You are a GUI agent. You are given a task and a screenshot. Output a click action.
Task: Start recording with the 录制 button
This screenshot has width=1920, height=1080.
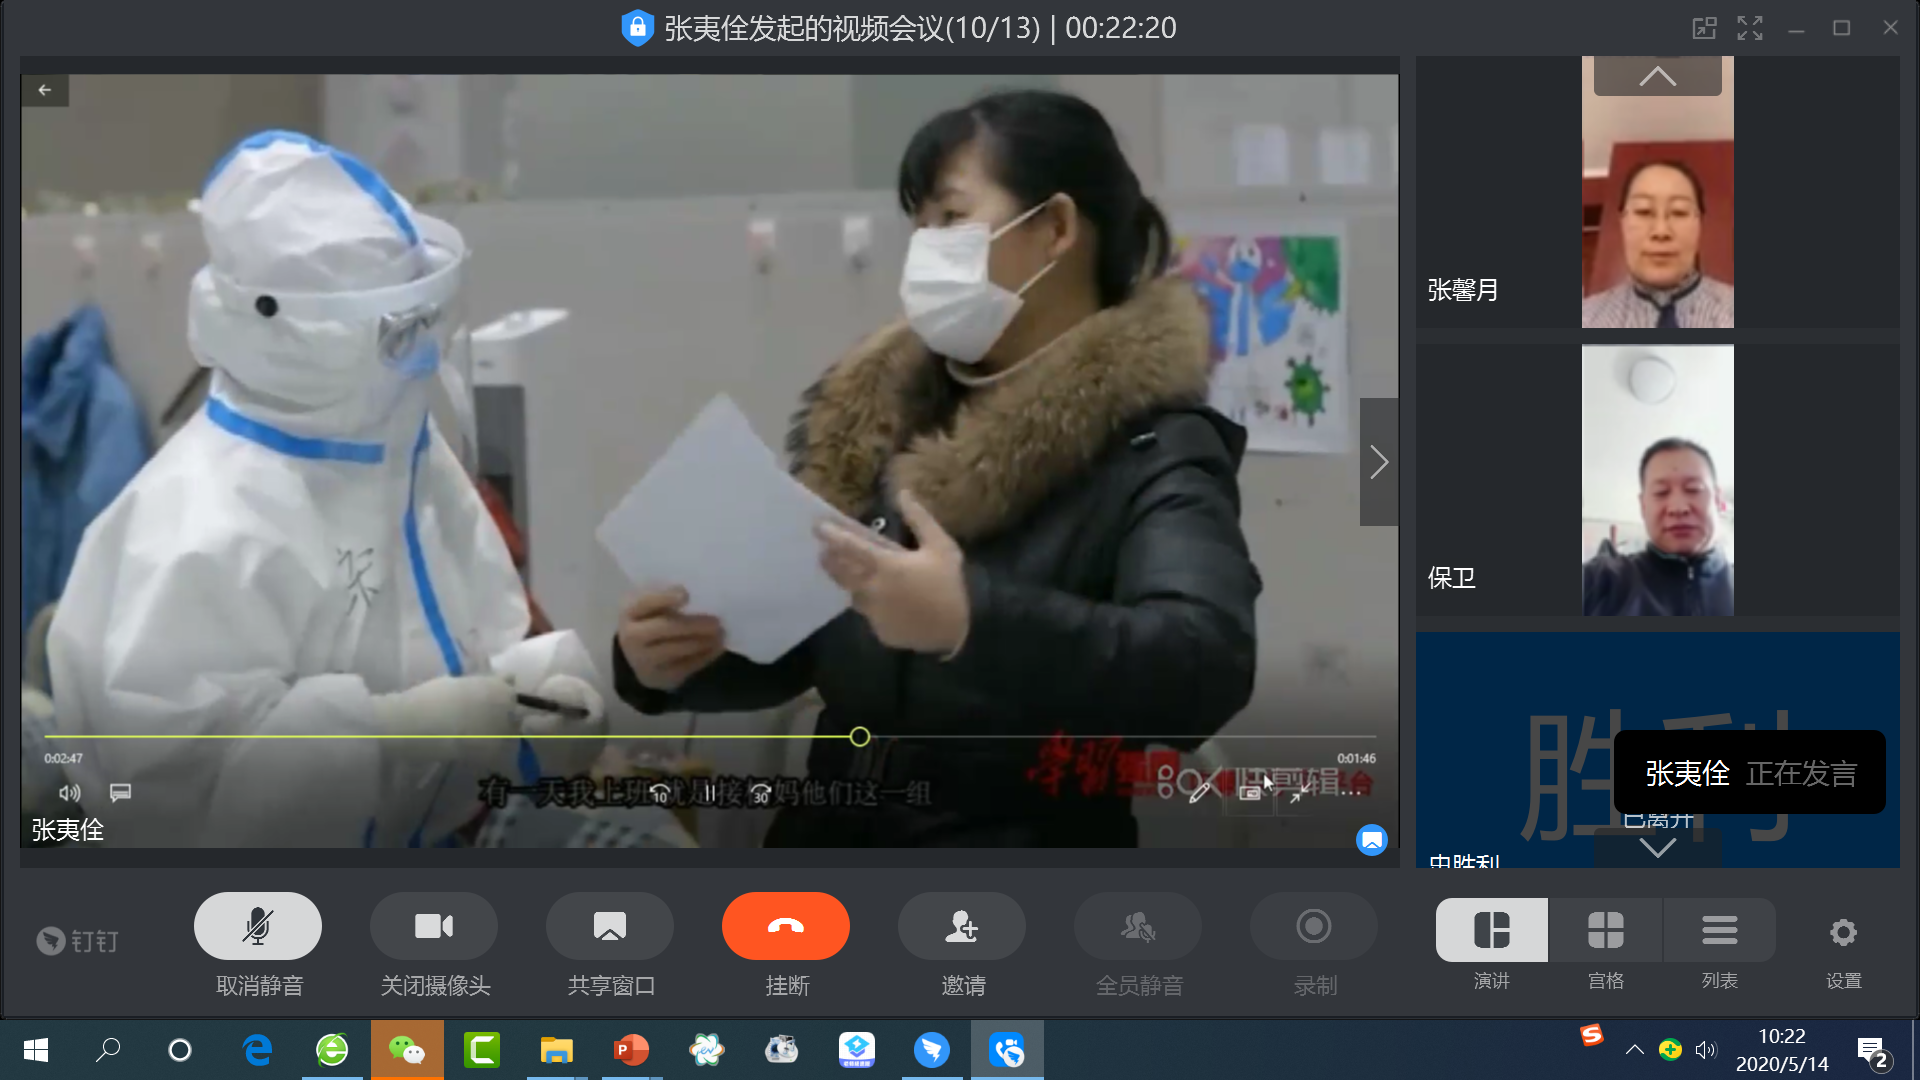coord(1313,927)
